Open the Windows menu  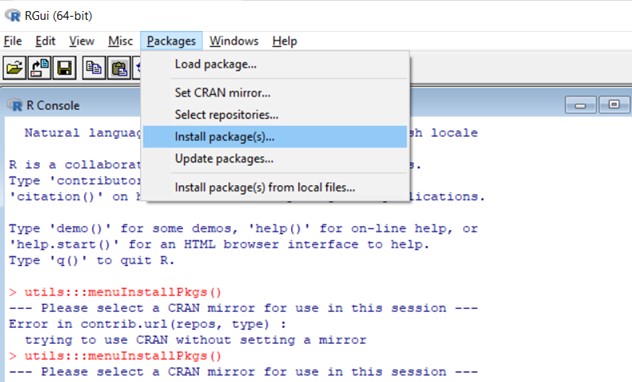[x=234, y=41]
